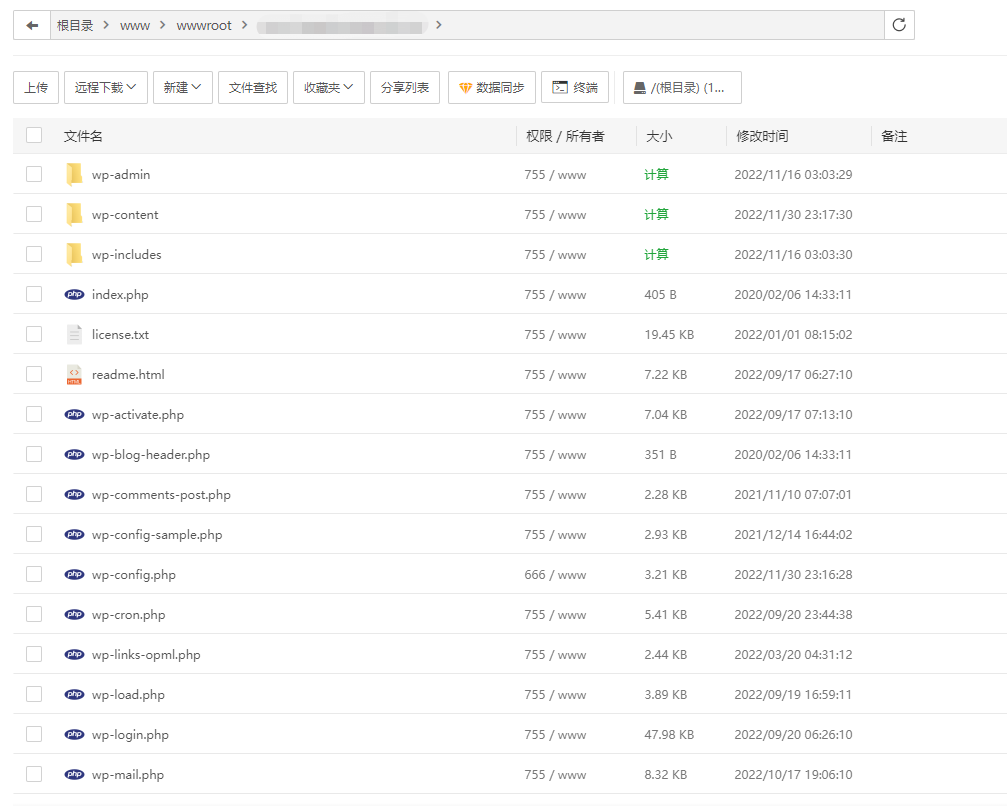Go to www in breadcrumb
Screen dimensions: 1007x806
click(x=135, y=26)
